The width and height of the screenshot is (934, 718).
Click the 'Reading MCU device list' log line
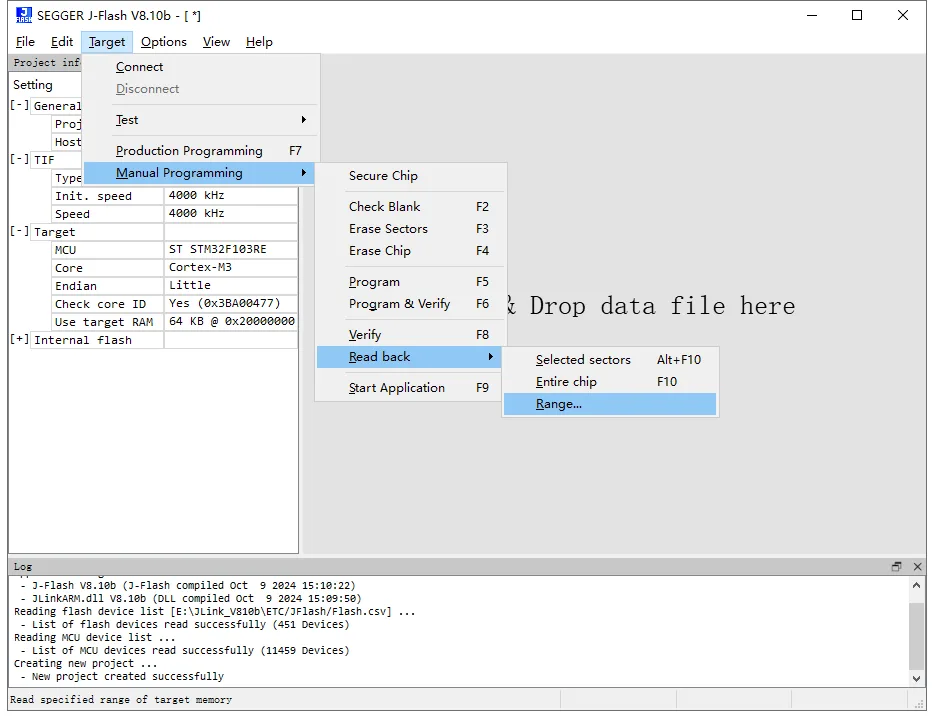(x=95, y=638)
